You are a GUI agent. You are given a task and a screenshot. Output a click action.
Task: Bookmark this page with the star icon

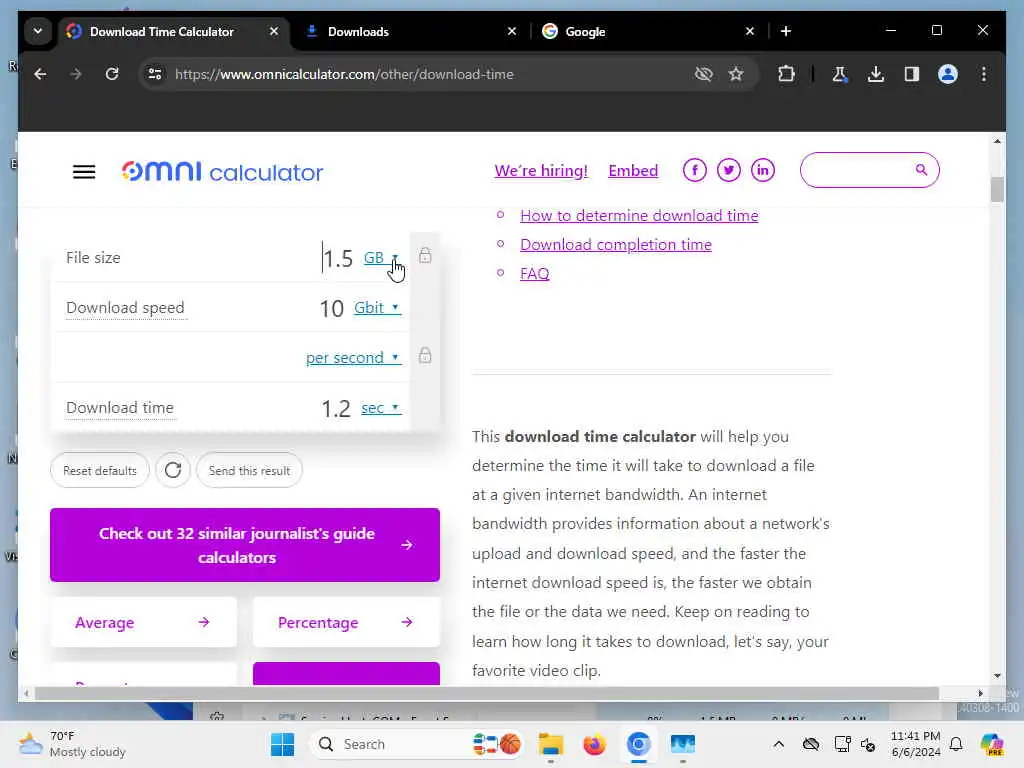736,74
